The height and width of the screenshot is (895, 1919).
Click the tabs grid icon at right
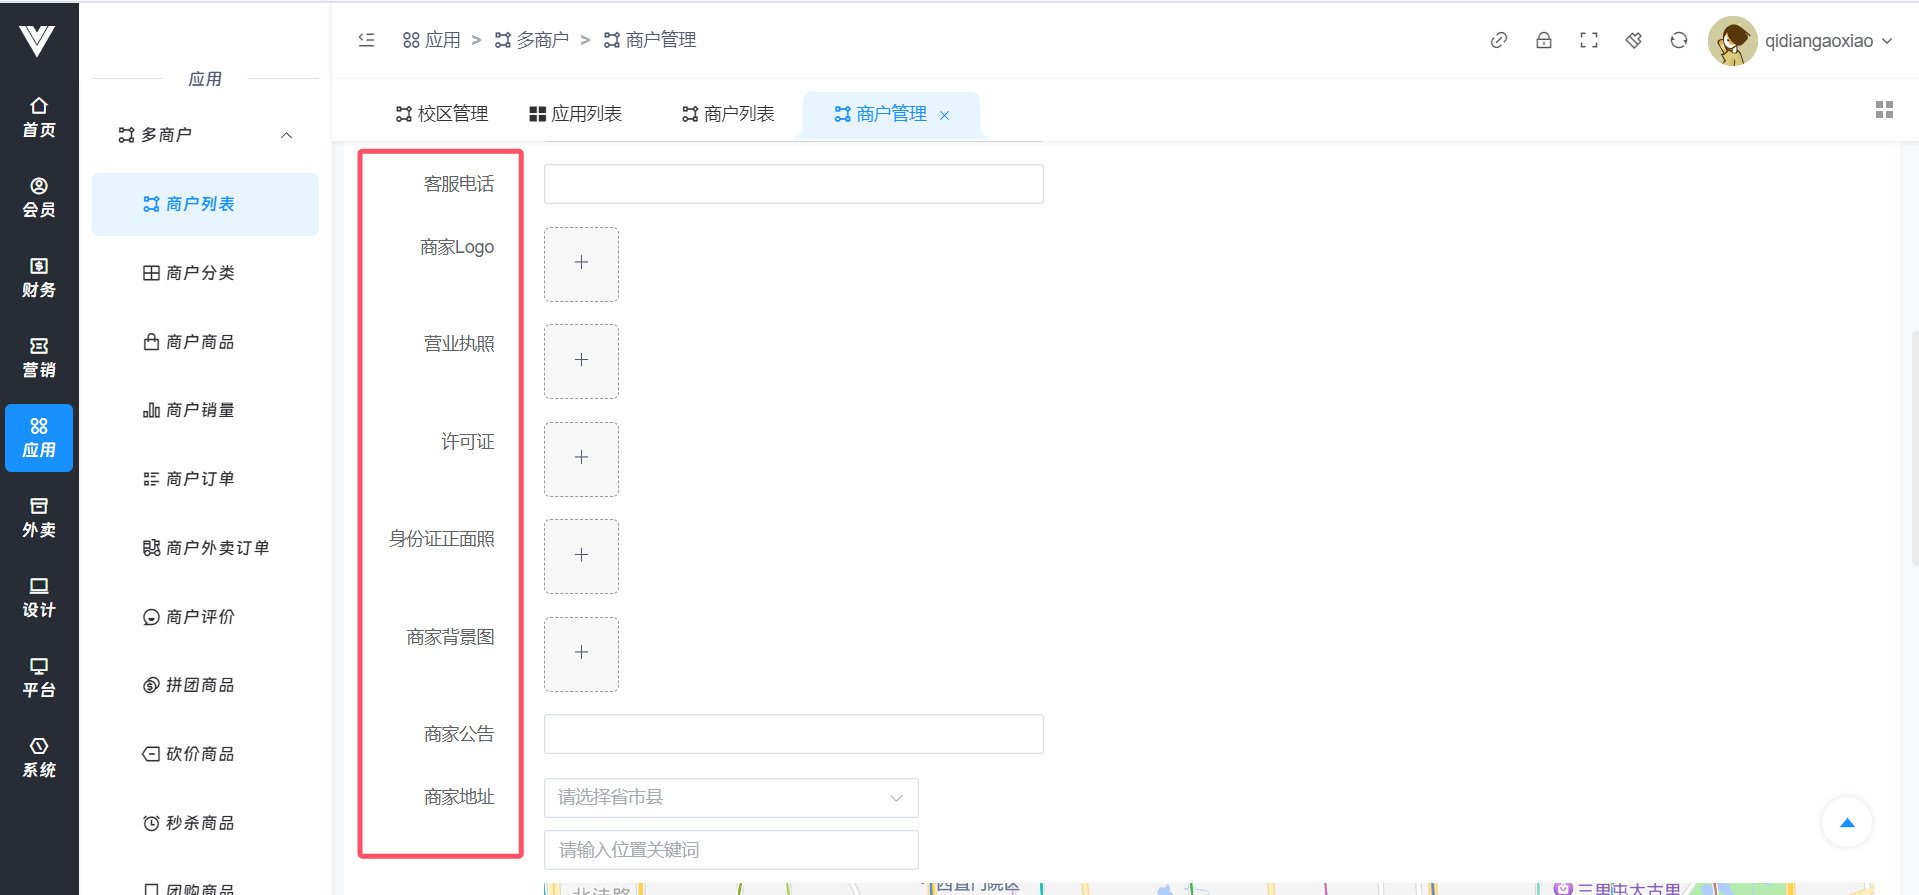click(1884, 110)
